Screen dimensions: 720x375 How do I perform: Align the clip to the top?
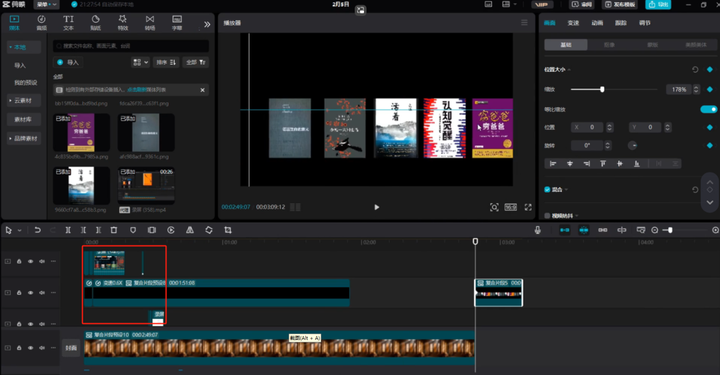603,164
